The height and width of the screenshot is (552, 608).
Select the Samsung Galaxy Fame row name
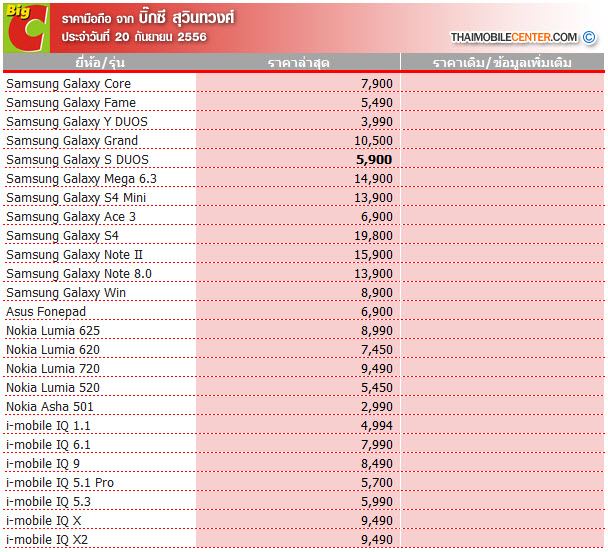(x=71, y=103)
